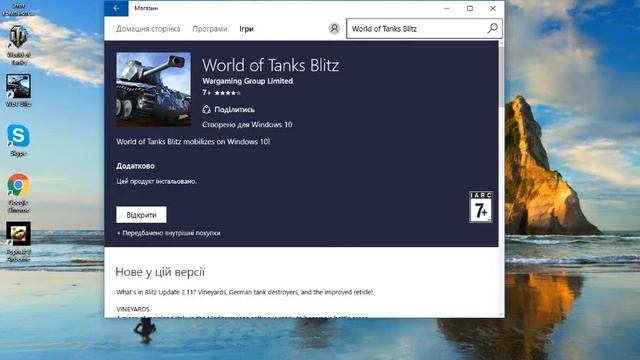Open the World of Tanks desktop shortcut

tap(18, 44)
